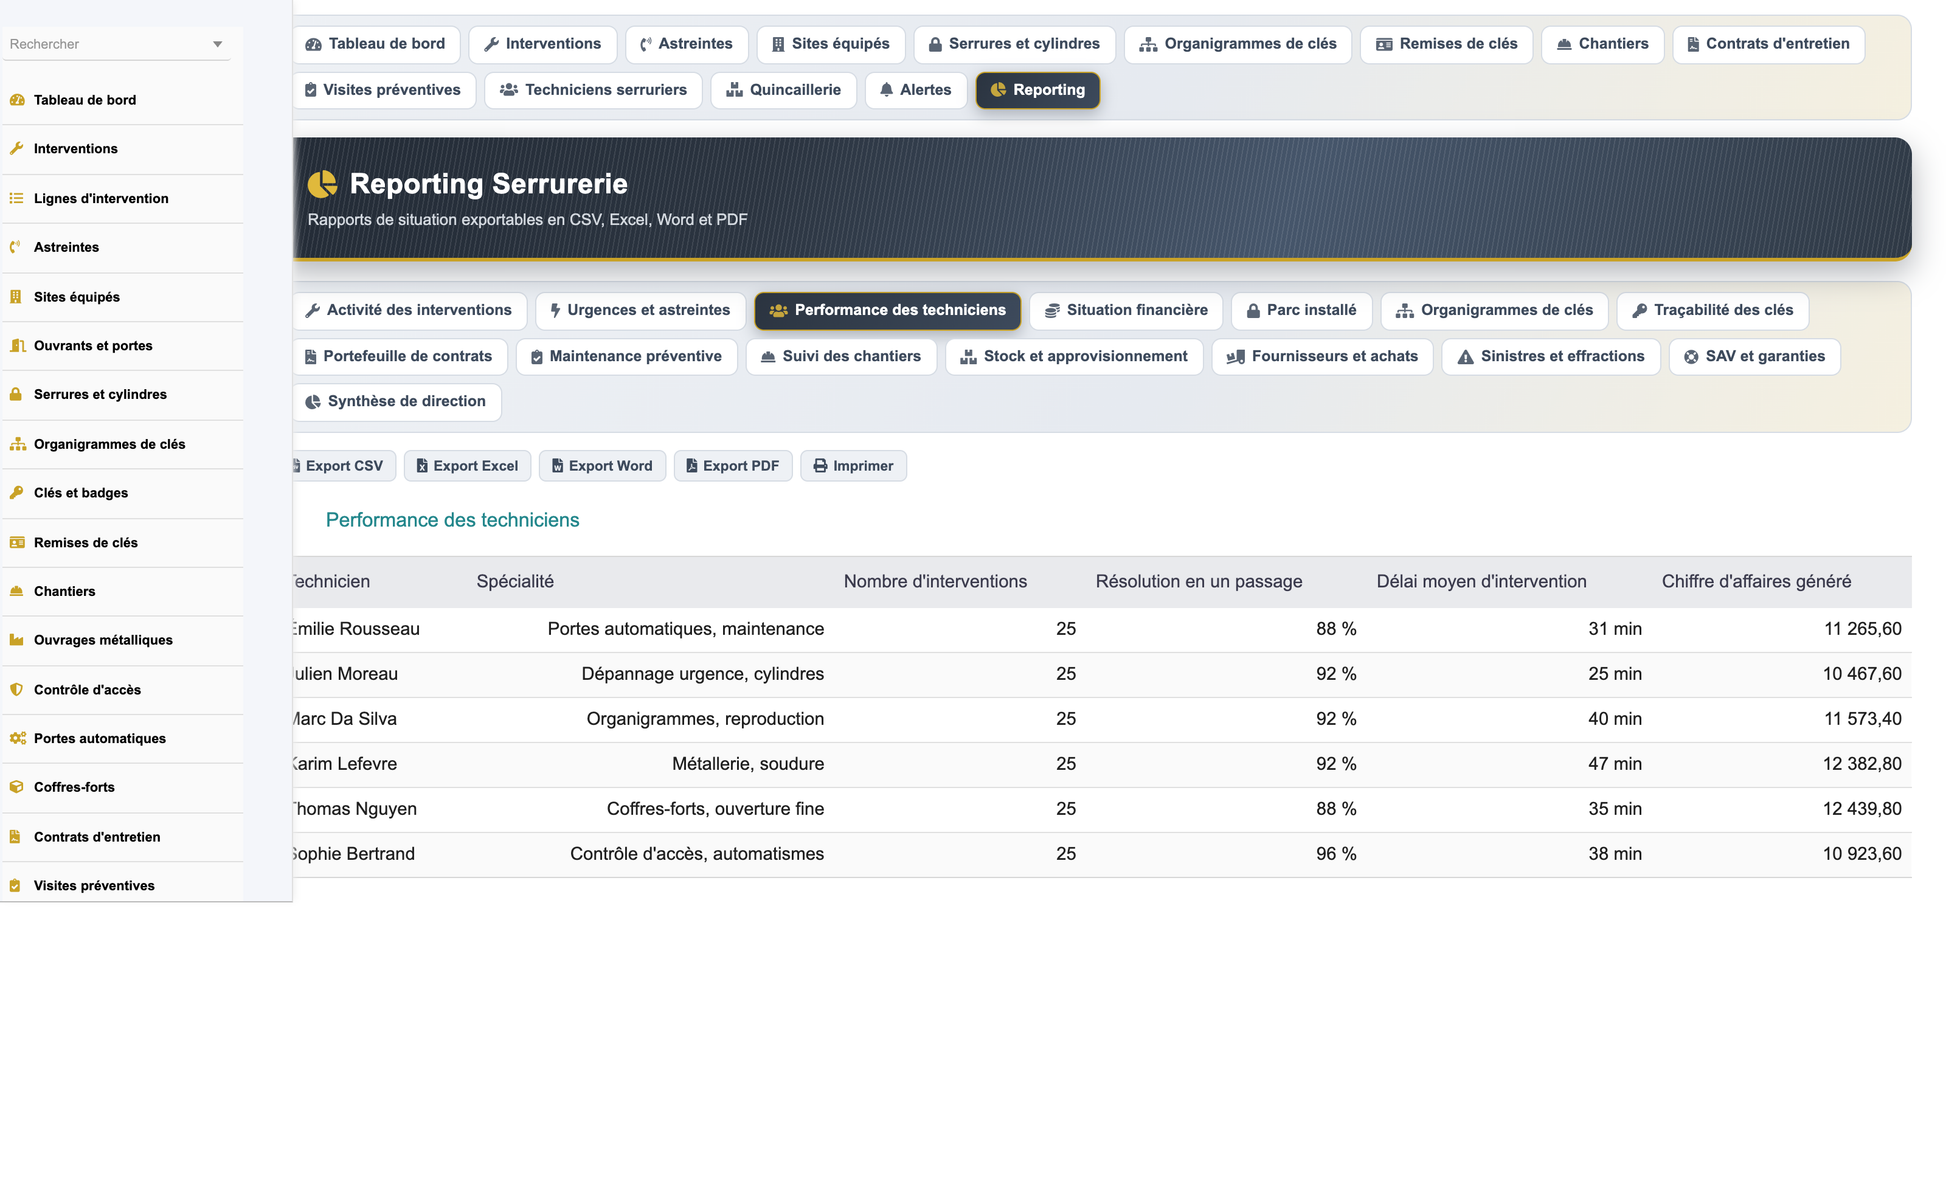1946x1204 pixels.
Task: Click the Rechercher search field
Action: point(116,44)
